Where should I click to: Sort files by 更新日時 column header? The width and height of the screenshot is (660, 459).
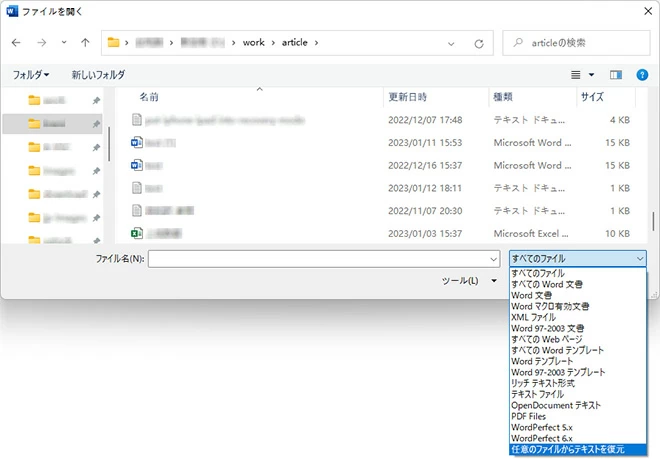click(412, 97)
